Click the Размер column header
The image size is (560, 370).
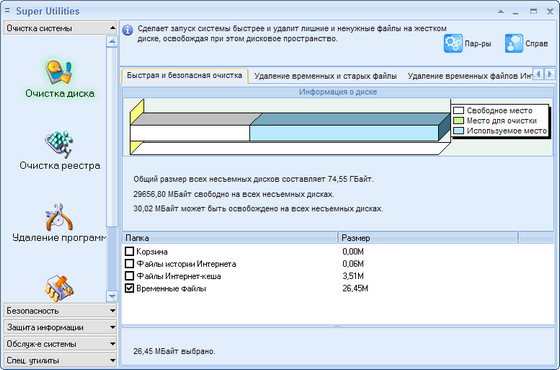pyautogui.click(x=428, y=238)
